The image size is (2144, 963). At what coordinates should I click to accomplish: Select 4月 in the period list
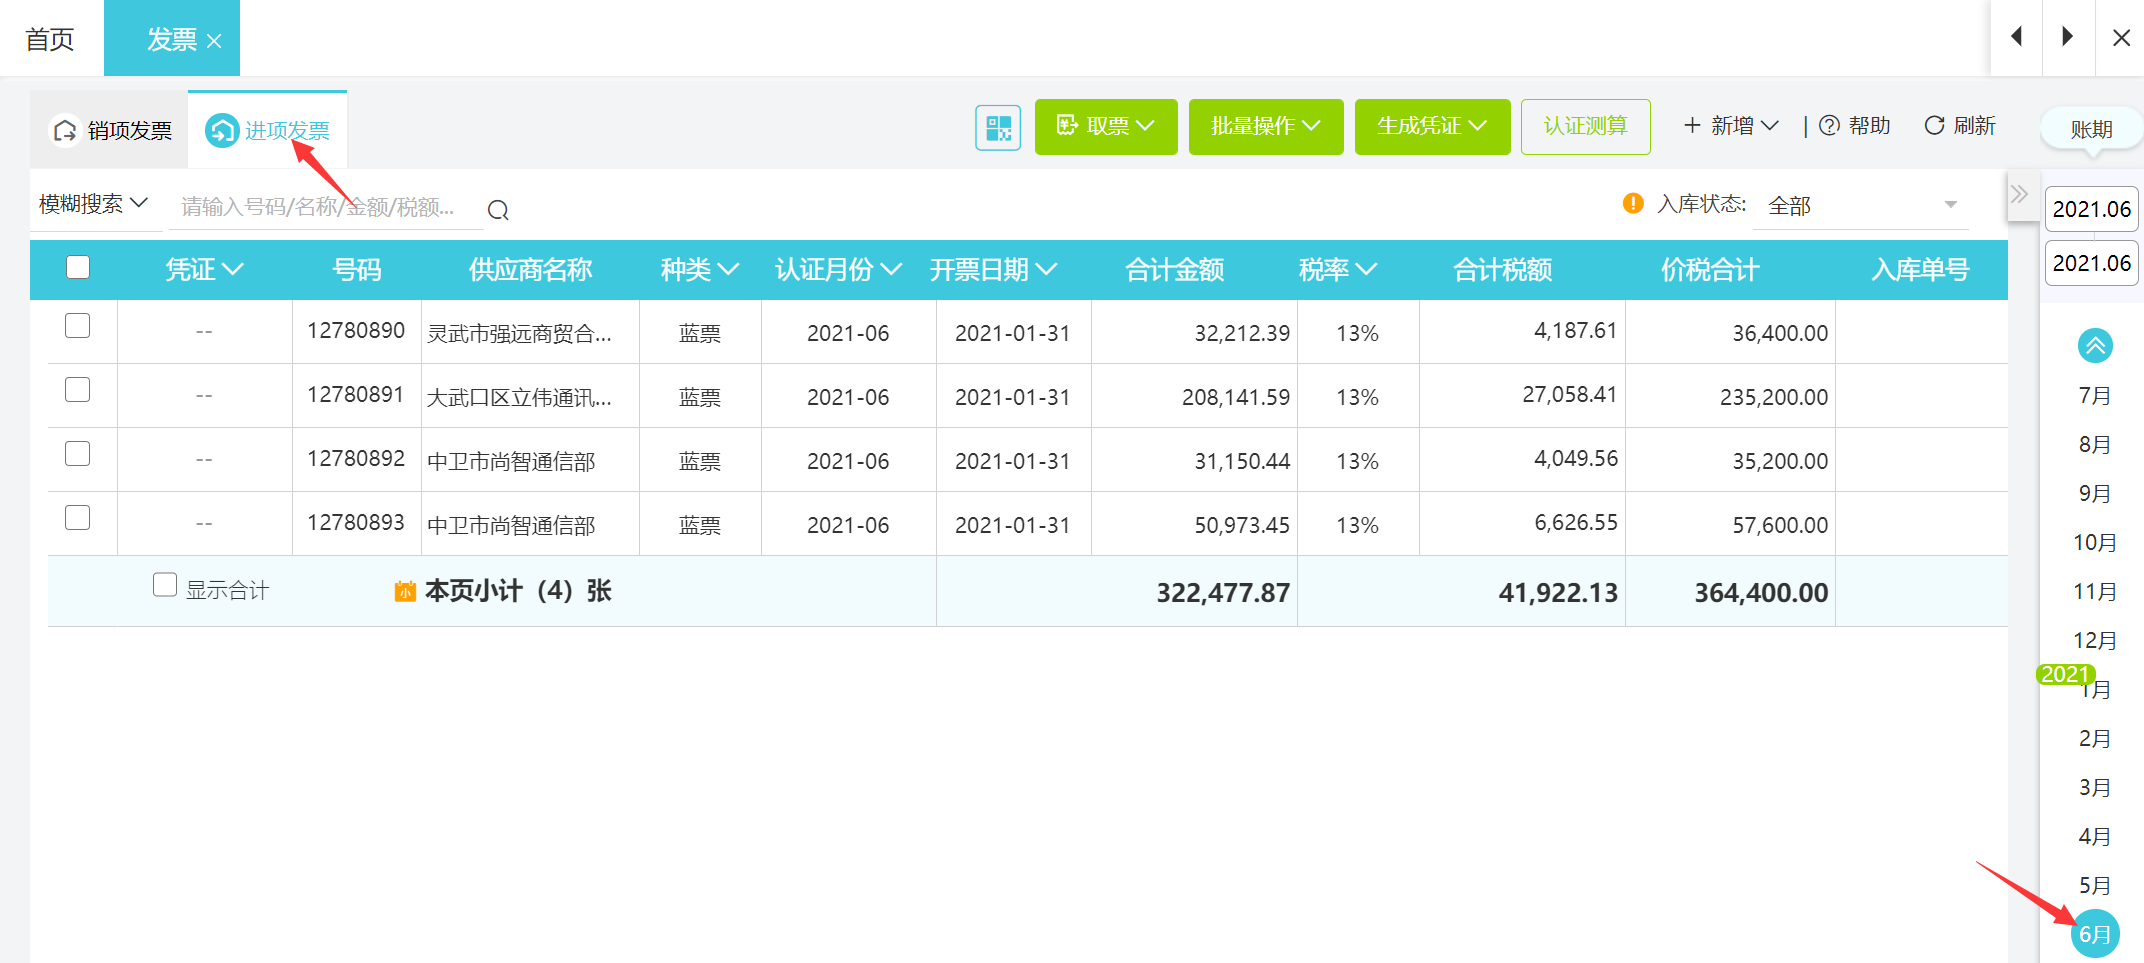pos(2095,836)
